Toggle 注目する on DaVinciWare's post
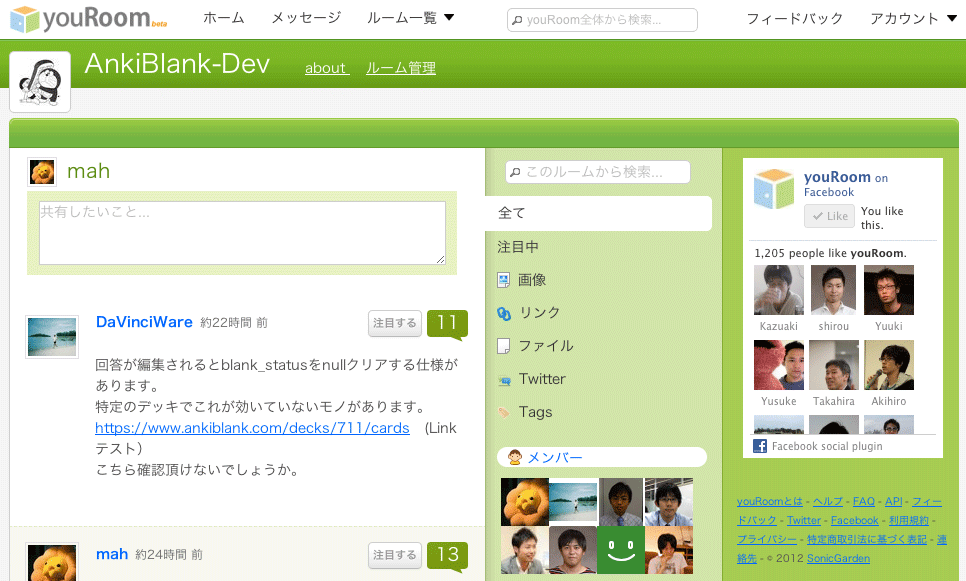The width and height of the screenshot is (966, 581). click(x=395, y=323)
